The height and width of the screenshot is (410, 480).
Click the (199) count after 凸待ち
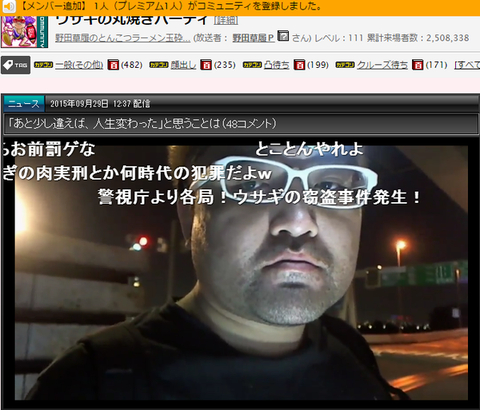(318, 65)
